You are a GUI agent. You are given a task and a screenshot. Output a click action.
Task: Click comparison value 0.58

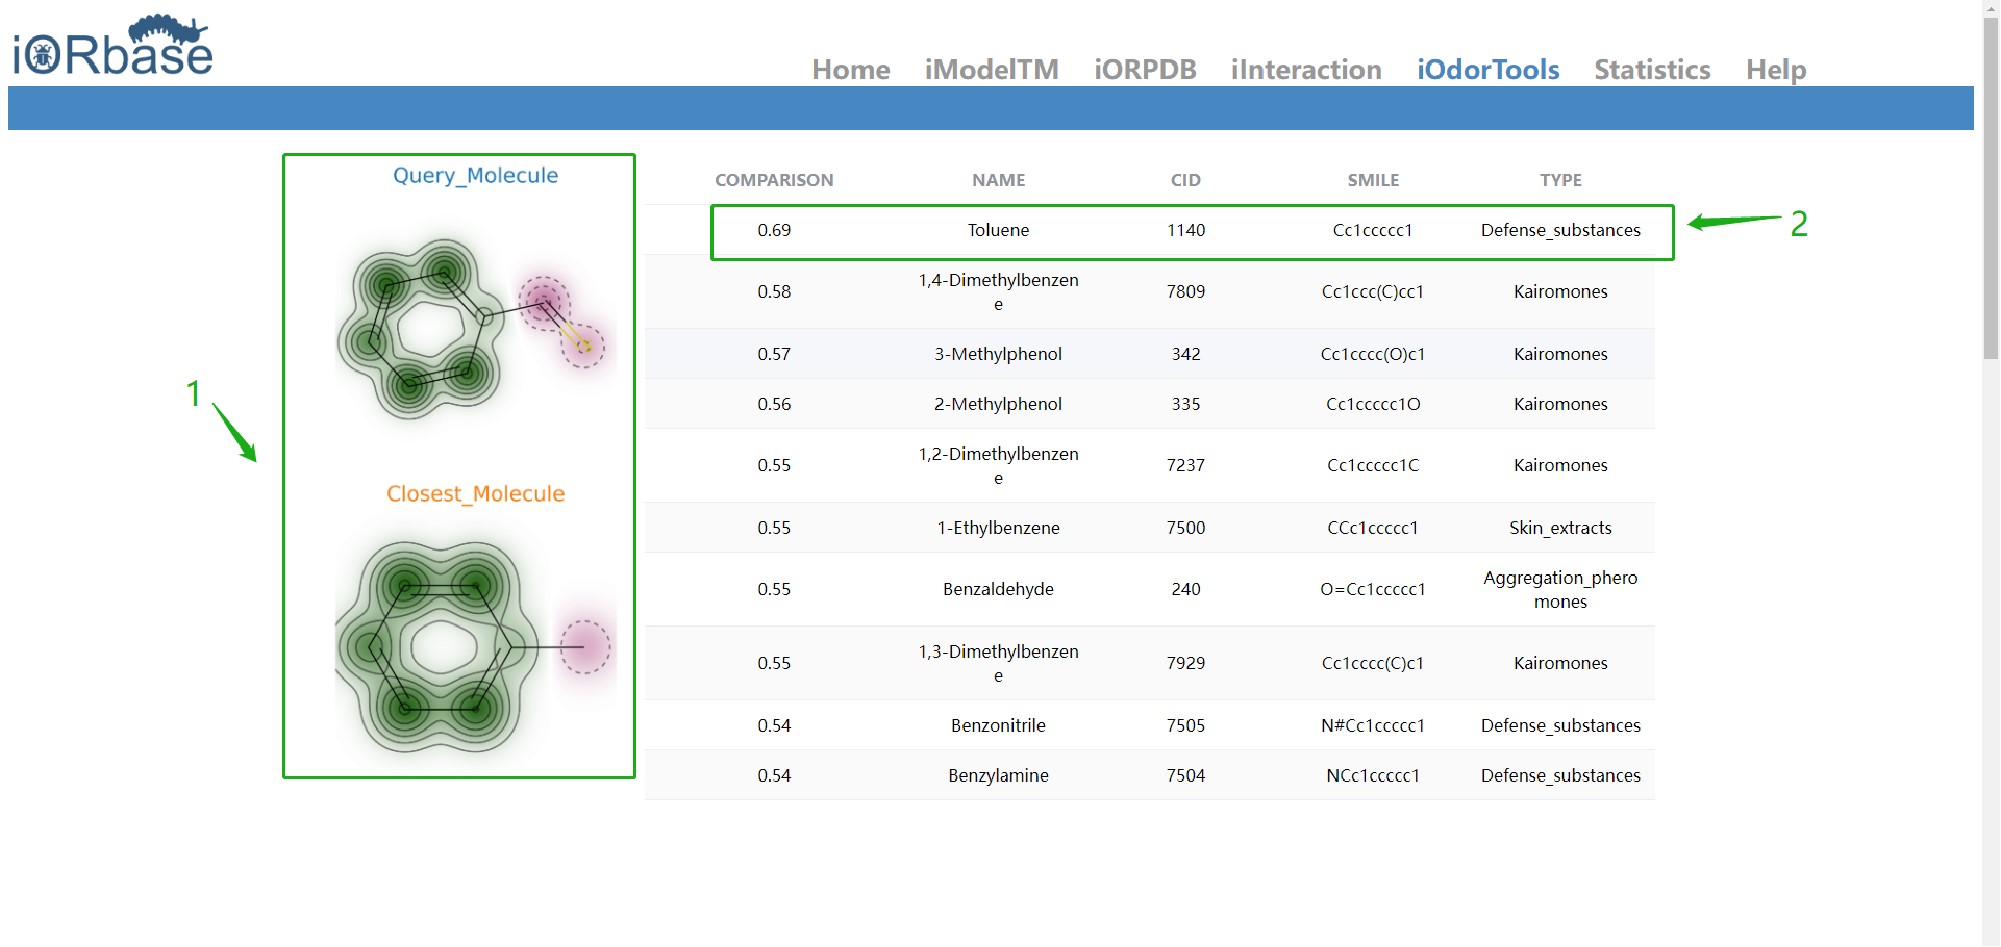tap(774, 292)
